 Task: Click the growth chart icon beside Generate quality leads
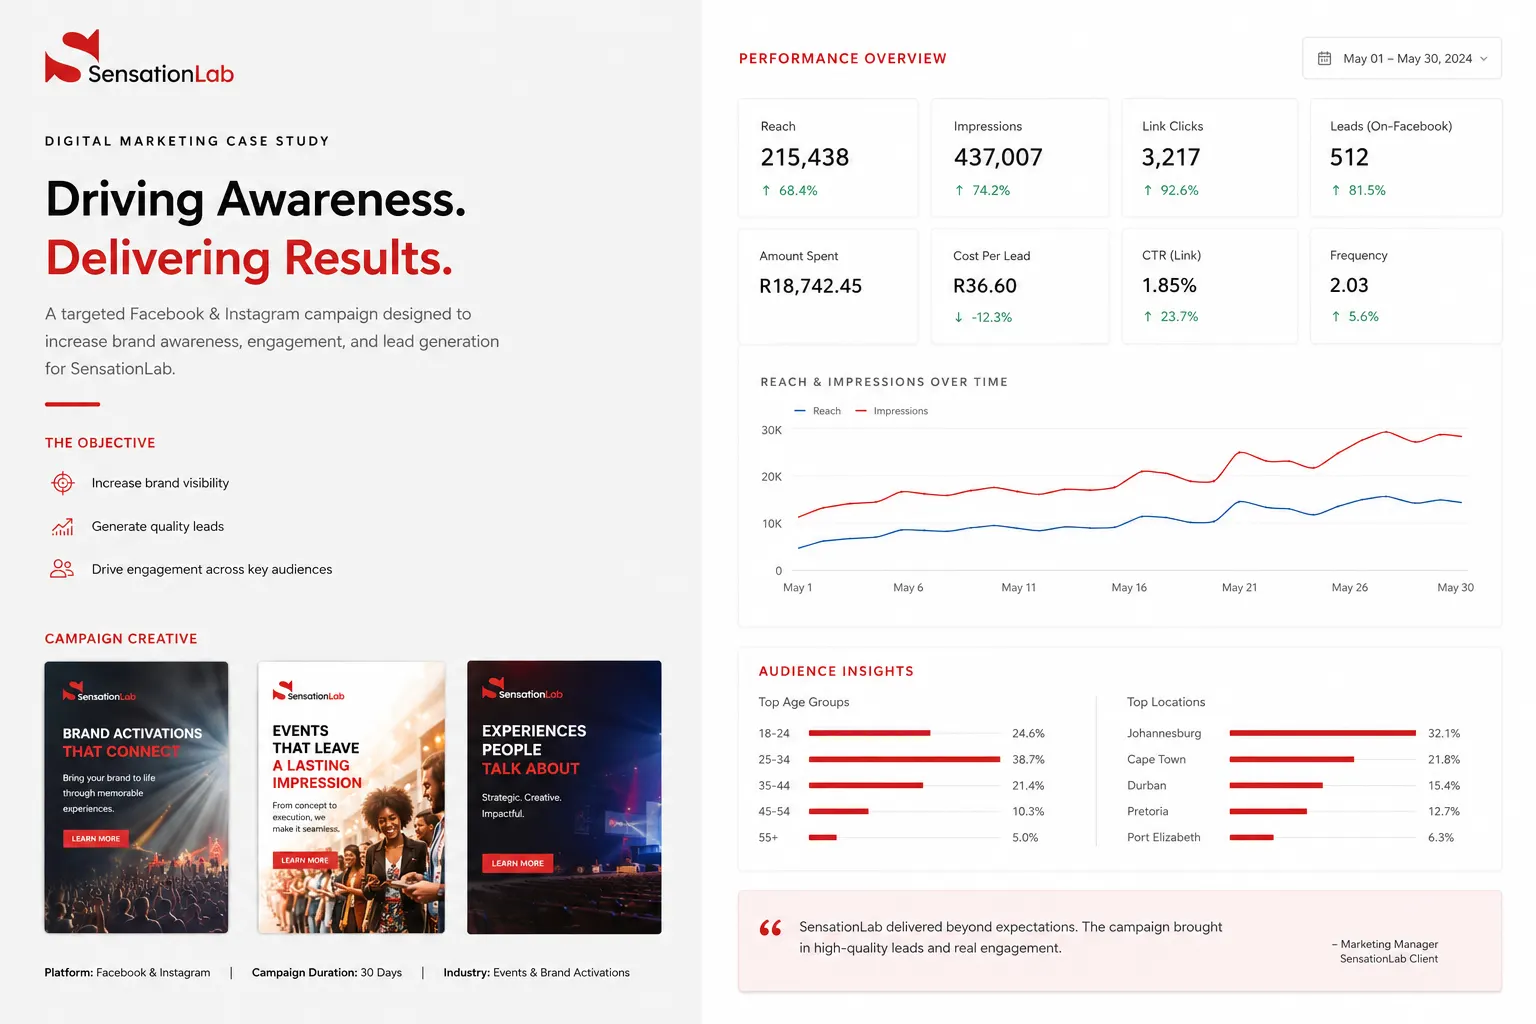click(x=62, y=526)
